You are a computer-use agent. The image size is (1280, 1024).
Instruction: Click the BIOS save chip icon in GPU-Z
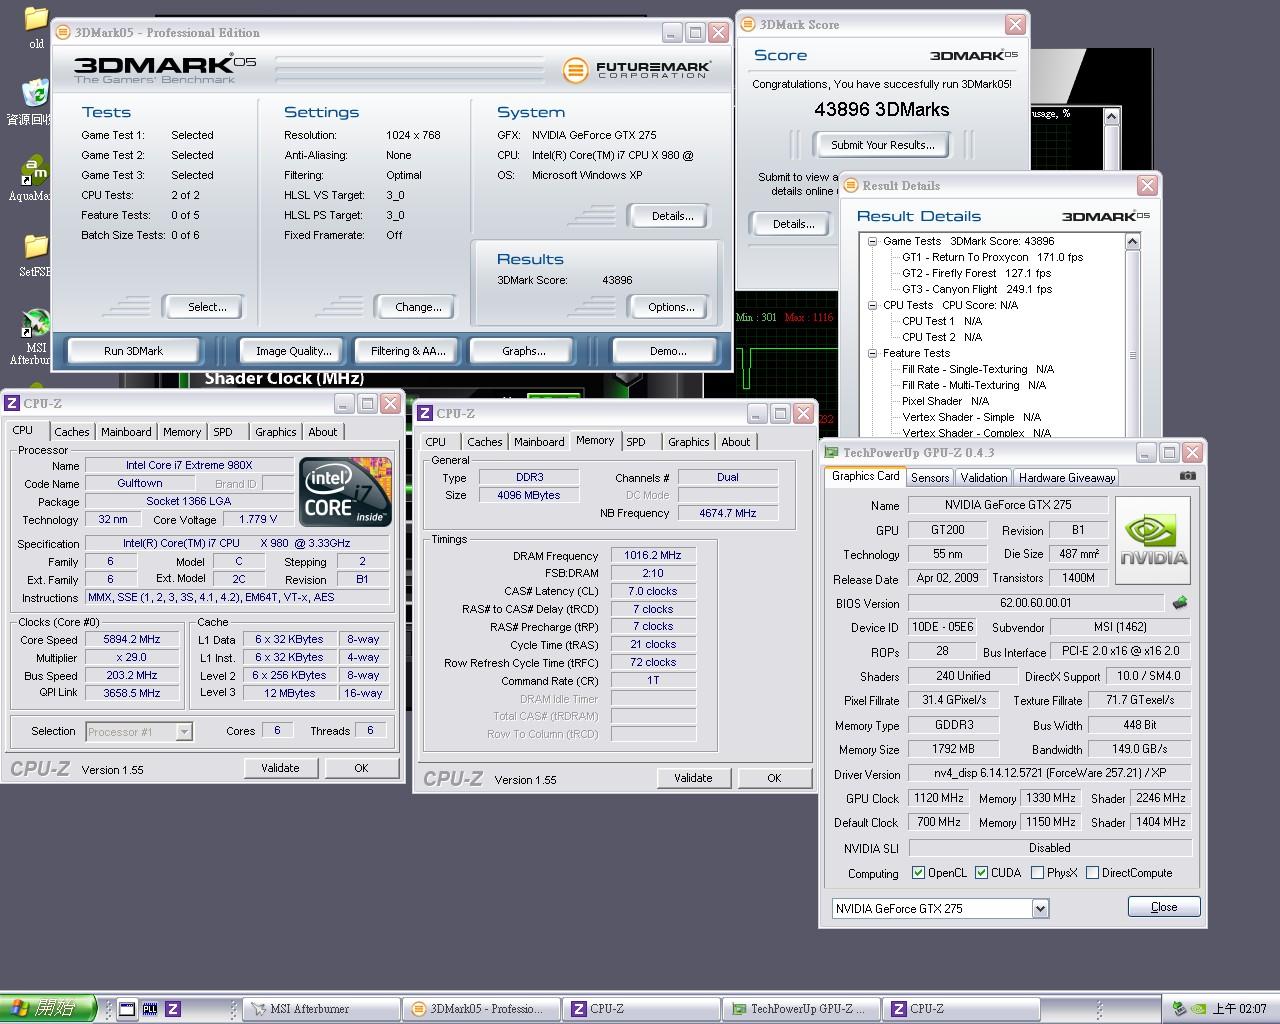pos(1180,603)
